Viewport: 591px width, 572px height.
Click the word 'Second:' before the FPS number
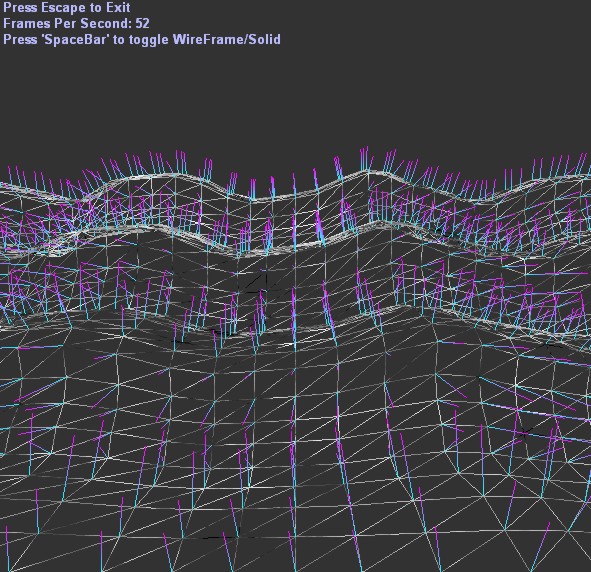coord(106,23)
